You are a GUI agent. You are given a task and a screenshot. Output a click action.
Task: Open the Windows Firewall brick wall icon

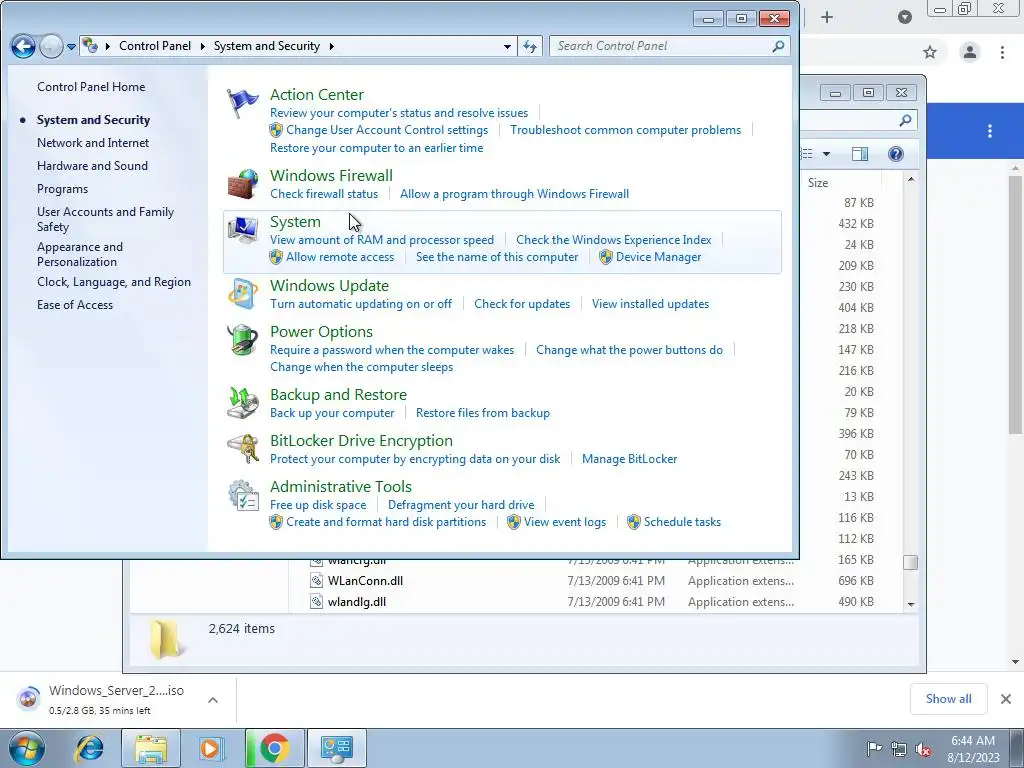point(242,184)
